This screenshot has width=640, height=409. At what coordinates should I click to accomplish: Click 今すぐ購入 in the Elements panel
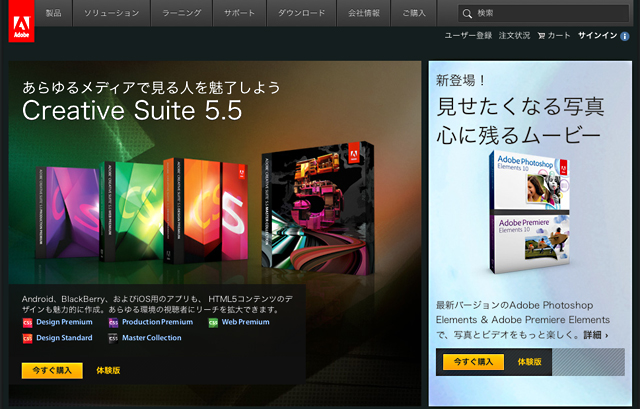click(473, 362)
